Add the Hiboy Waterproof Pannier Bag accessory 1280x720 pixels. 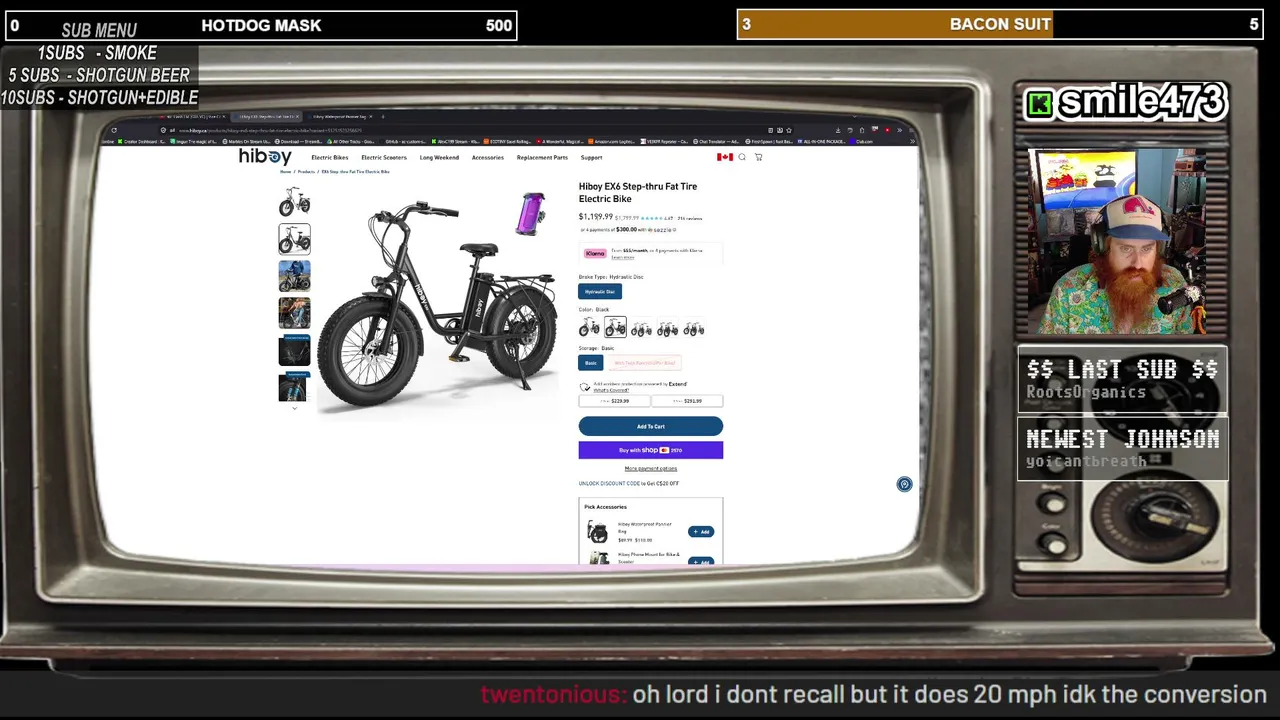pos(701,532)
